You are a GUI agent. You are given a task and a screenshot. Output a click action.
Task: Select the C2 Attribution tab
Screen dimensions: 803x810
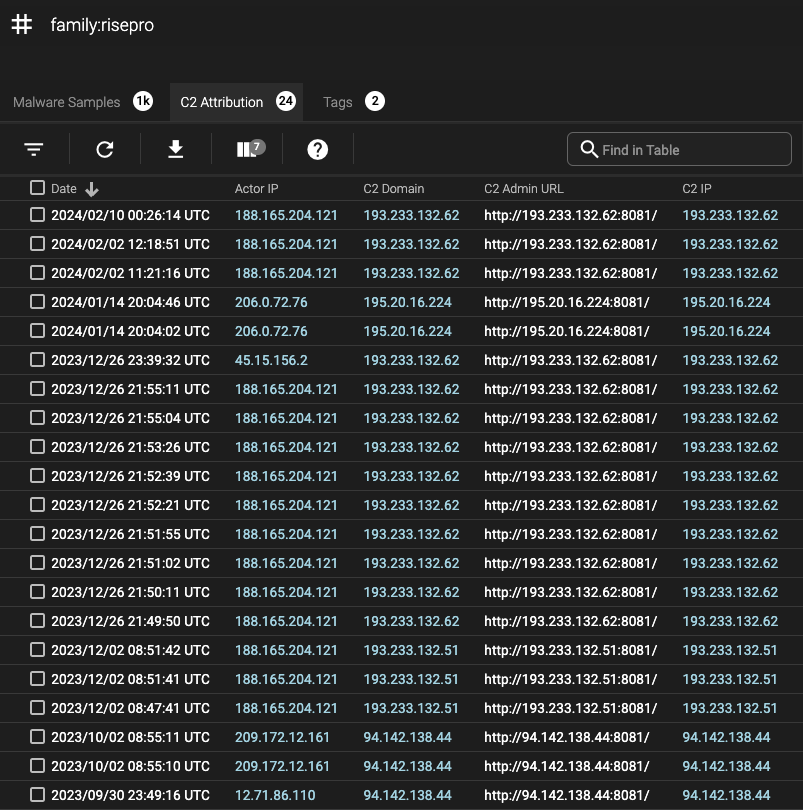(237, 102)
